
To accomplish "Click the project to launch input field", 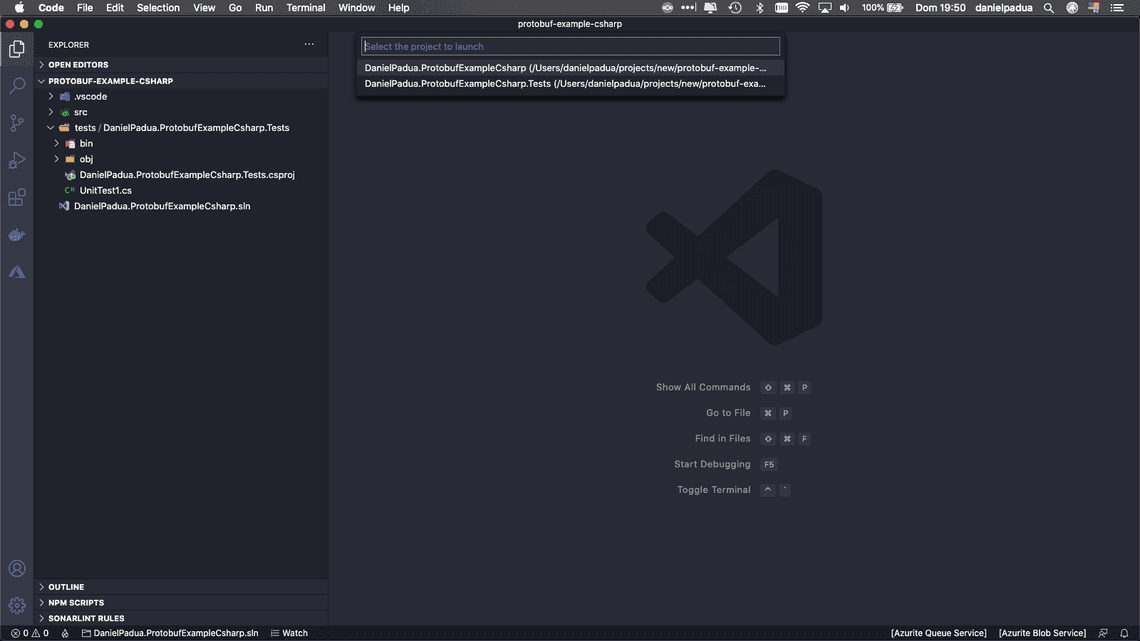I will [x=570, y=47].
